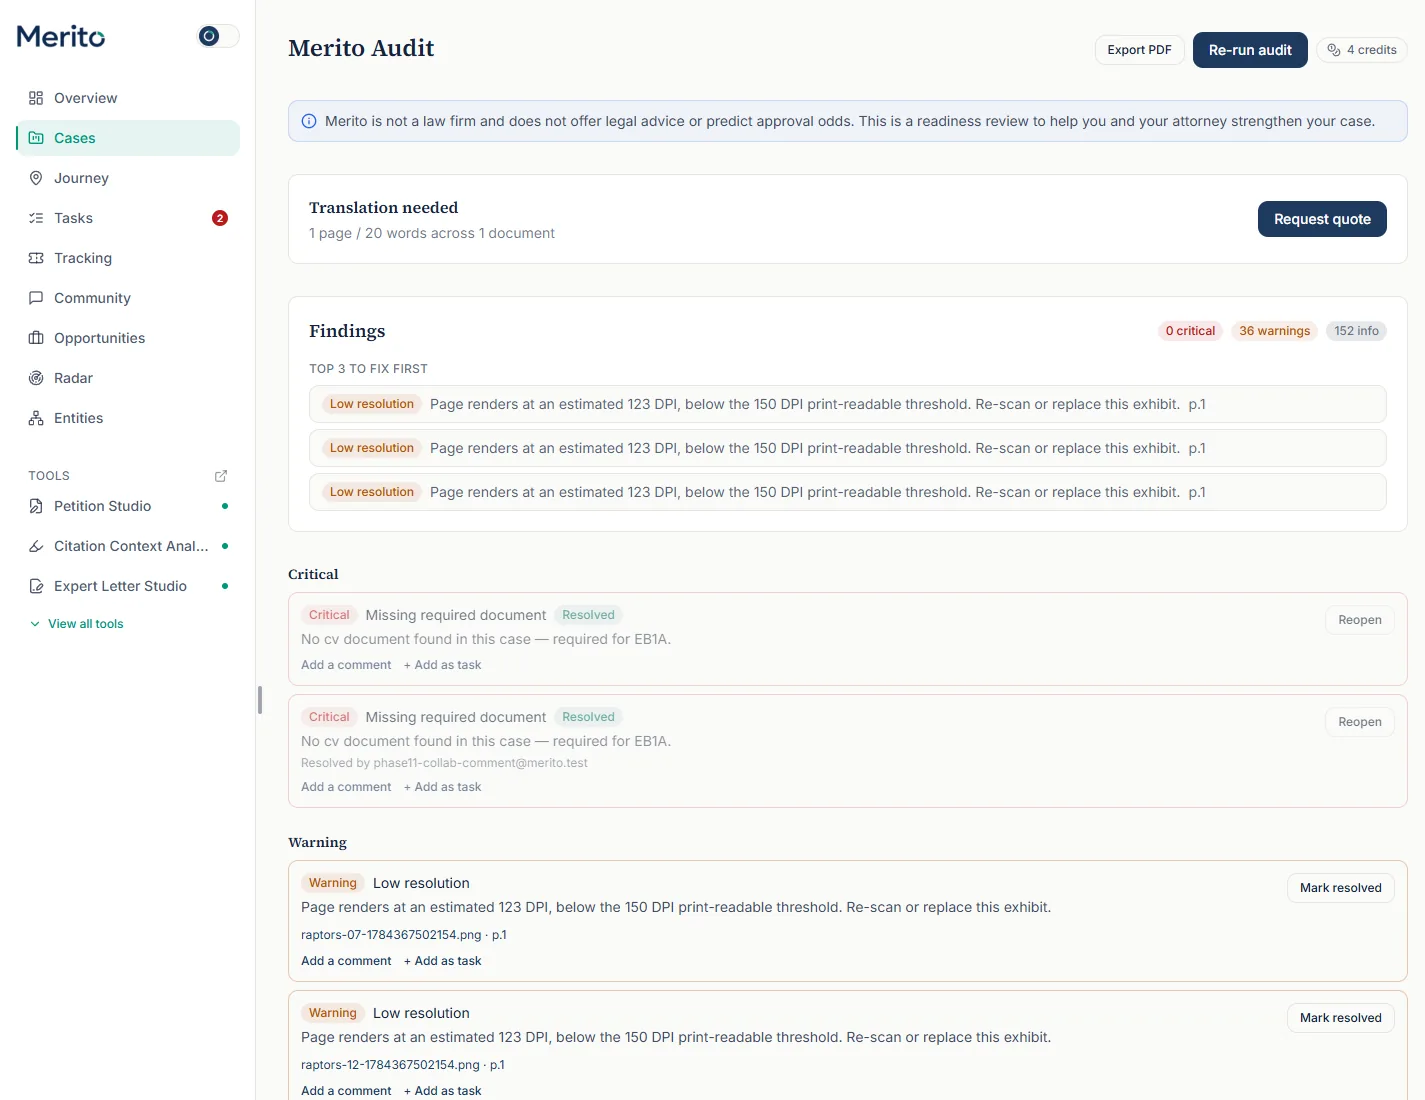1425x1100 pixels.
Task: Click the Citation Context Analyzer icon
Action: 36,546
